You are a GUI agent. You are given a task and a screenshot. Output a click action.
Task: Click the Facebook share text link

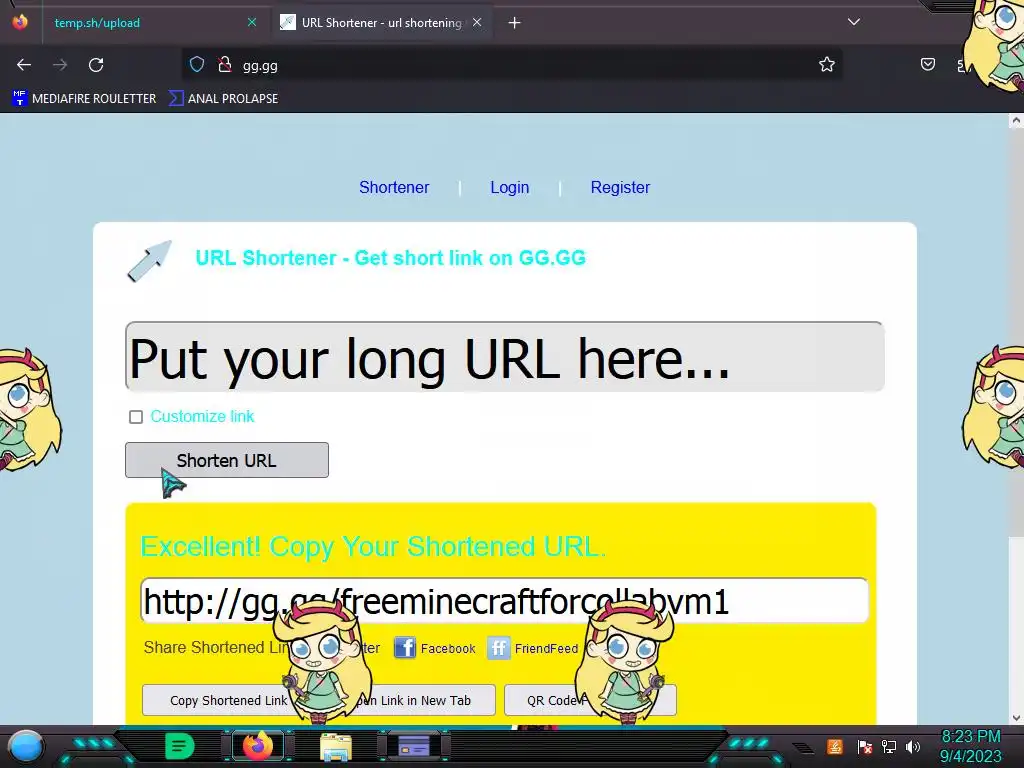pos(447,648)
